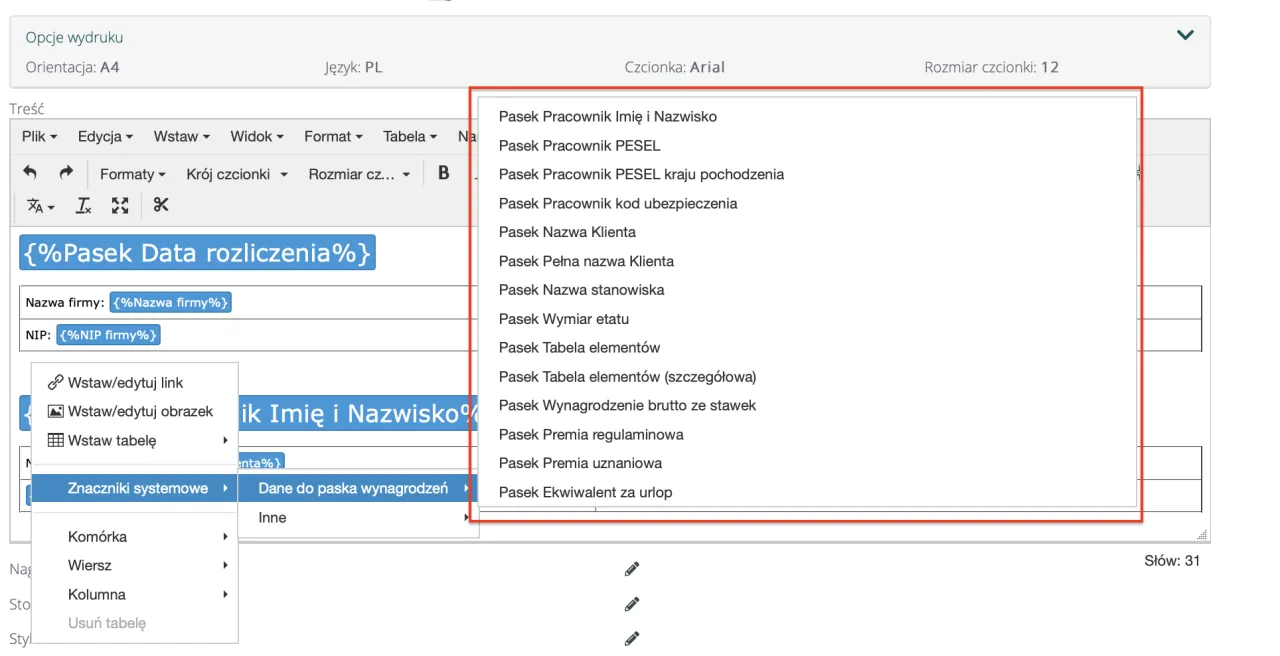Select Wstaw/edytuj link from context menu
1280x656 pixels.
[x=125, y=382]
